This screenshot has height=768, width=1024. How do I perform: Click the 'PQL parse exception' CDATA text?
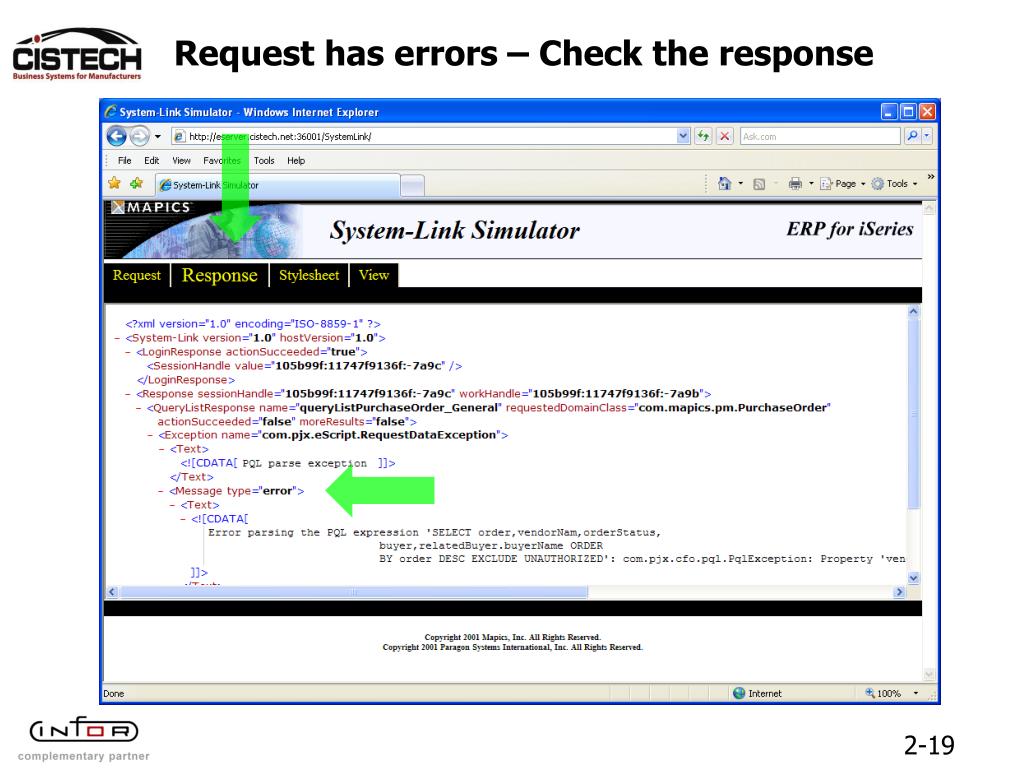point(304,463)
